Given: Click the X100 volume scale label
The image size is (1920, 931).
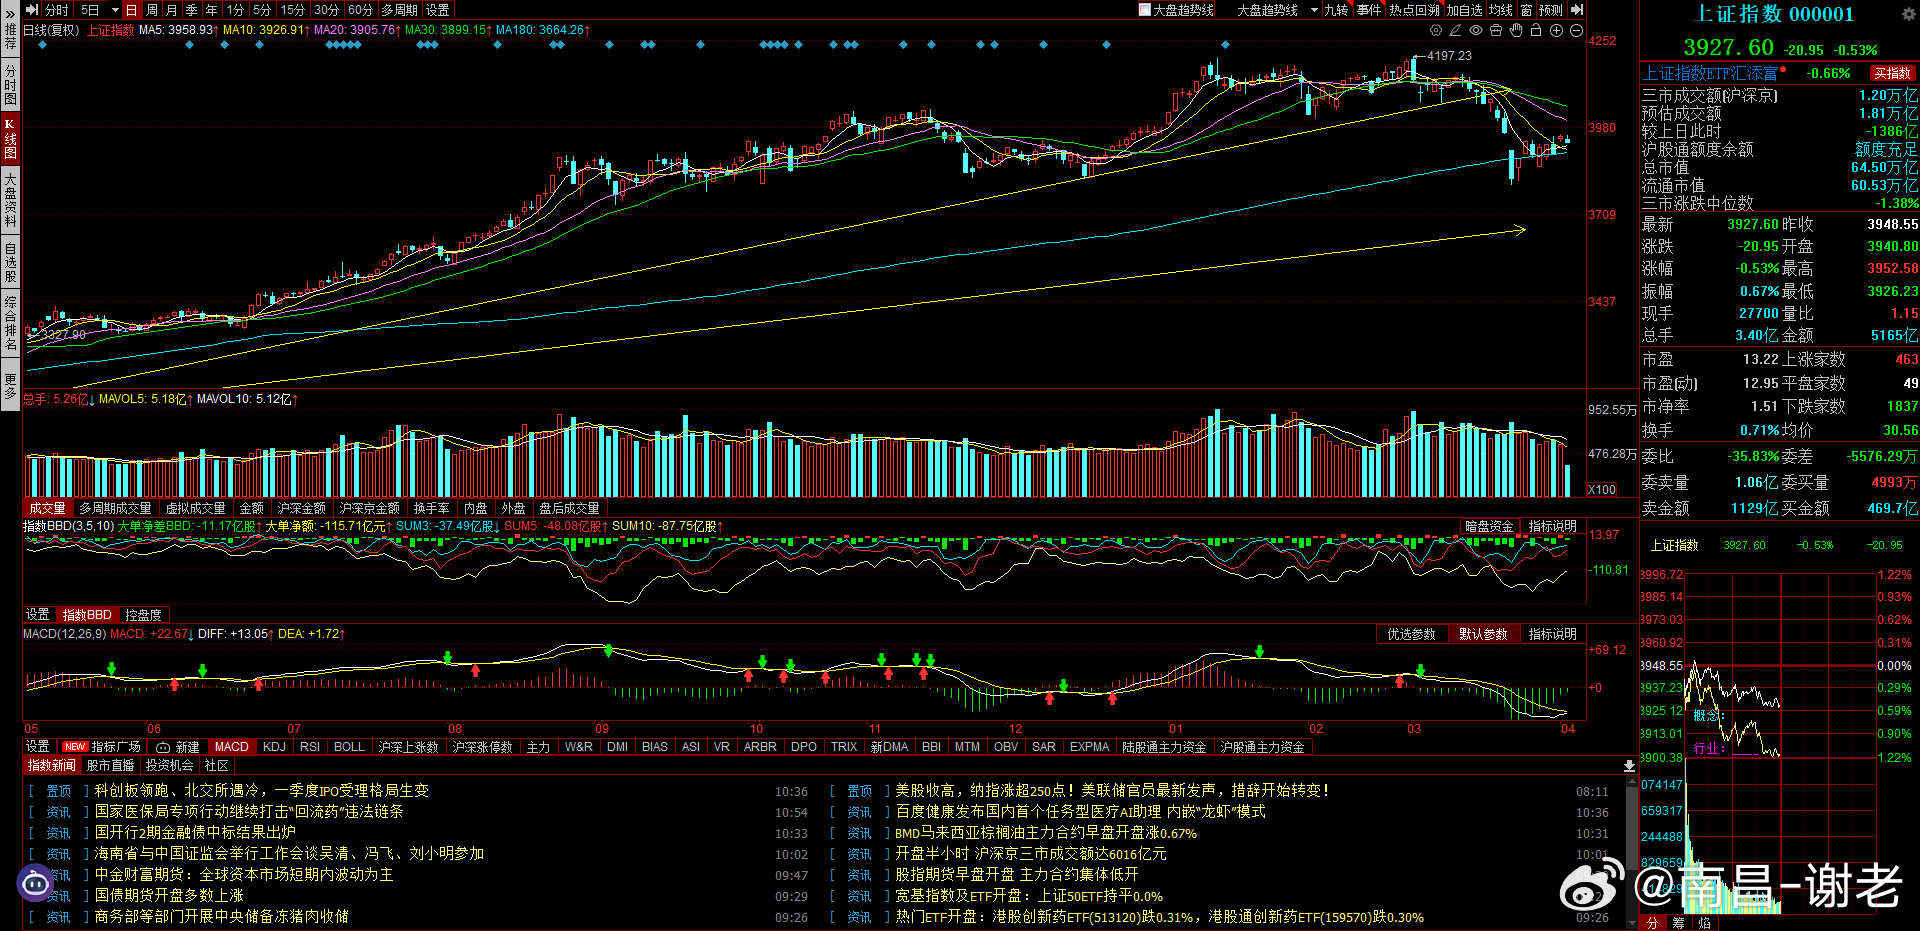Looking at the screenshot, I should (x=1602, y=489).
